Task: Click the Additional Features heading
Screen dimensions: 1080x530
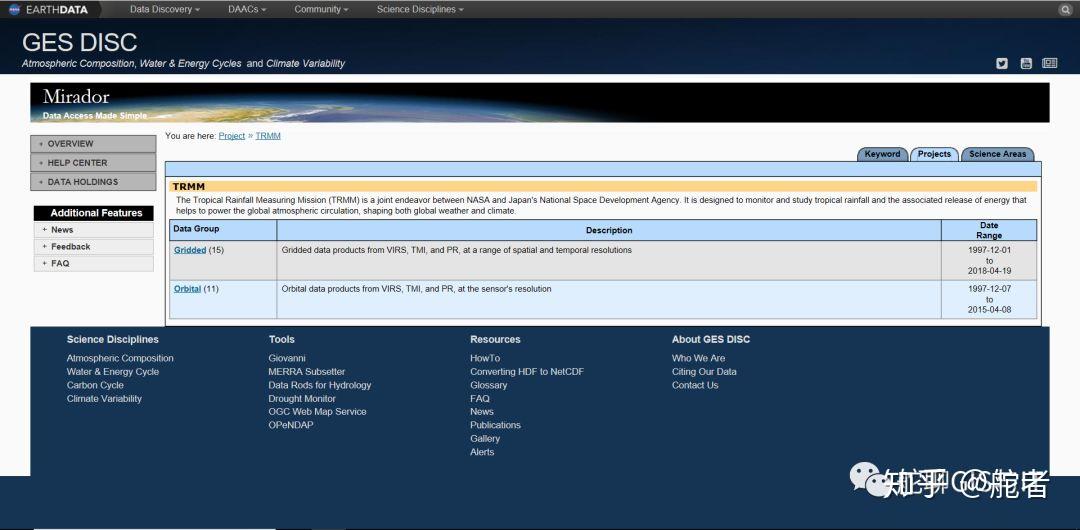Action: click(94, 213)
